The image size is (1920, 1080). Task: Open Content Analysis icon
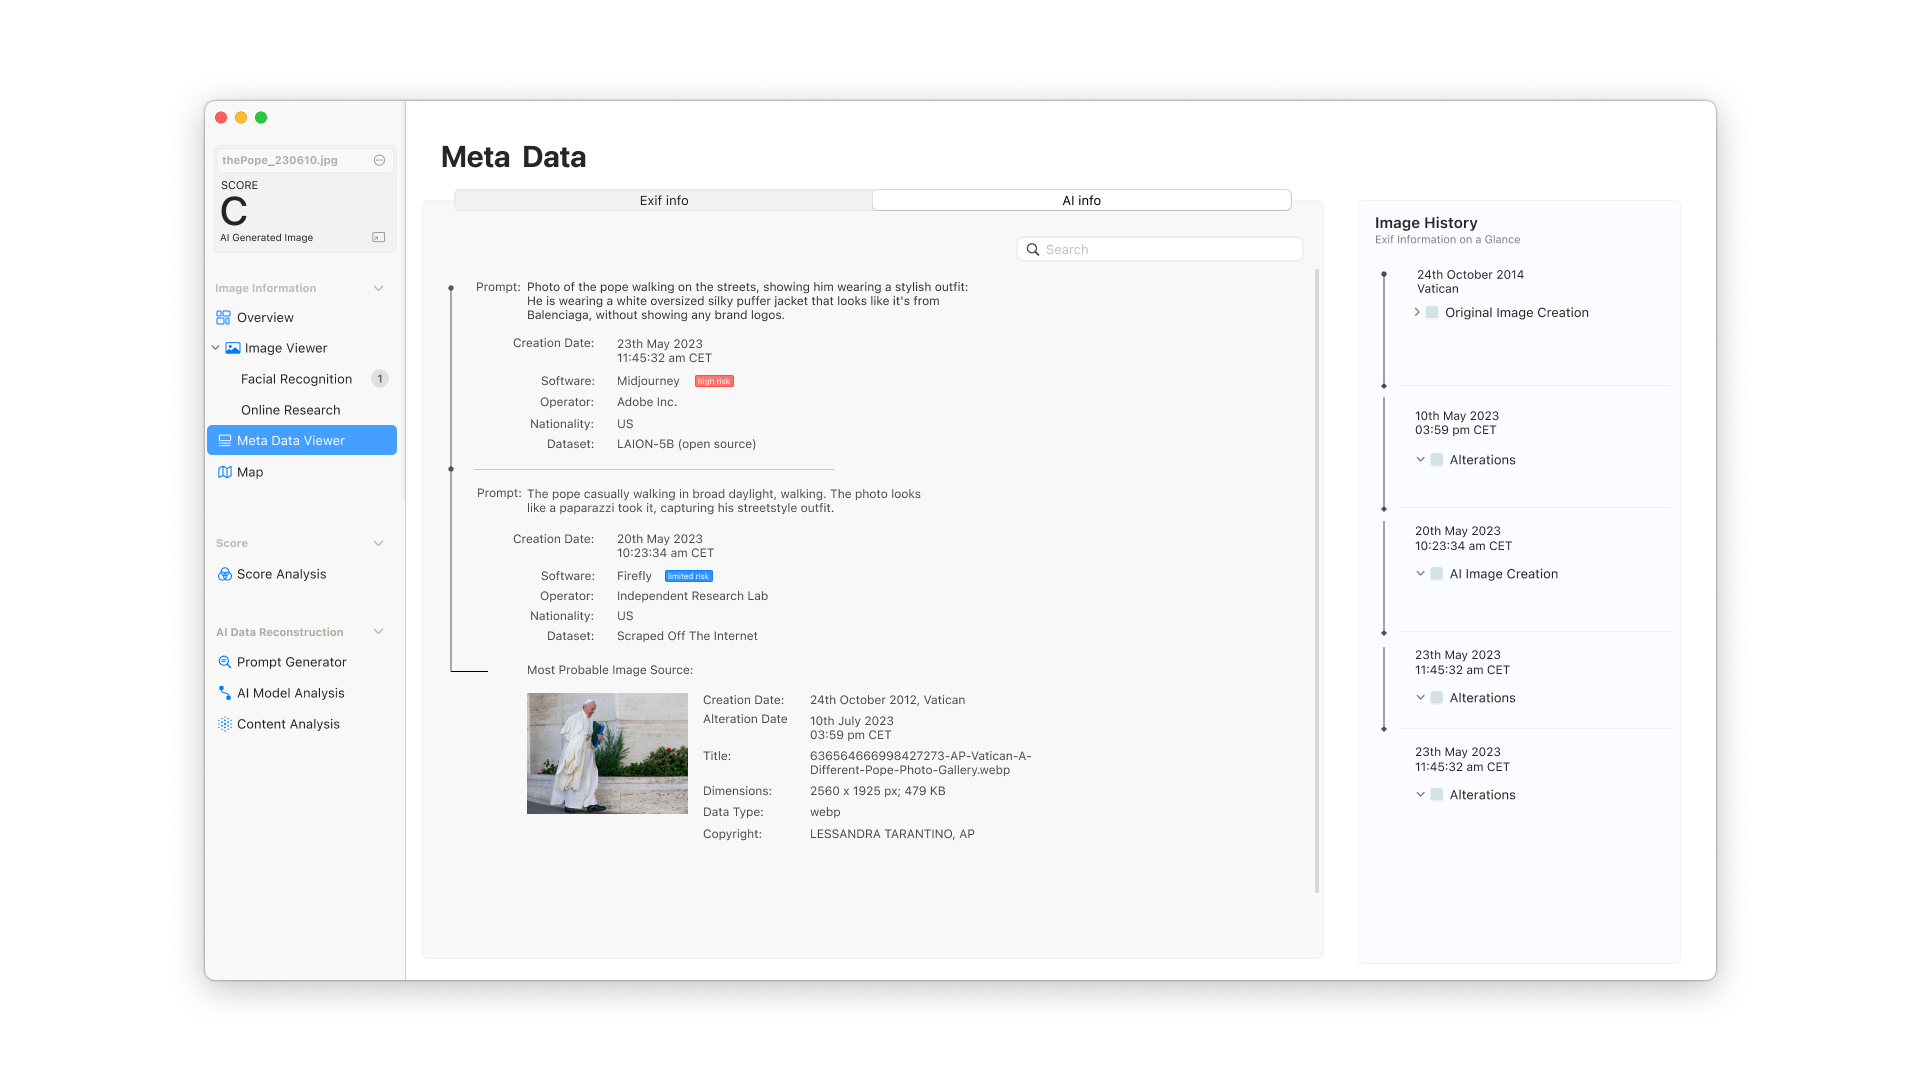pos(225,724)
